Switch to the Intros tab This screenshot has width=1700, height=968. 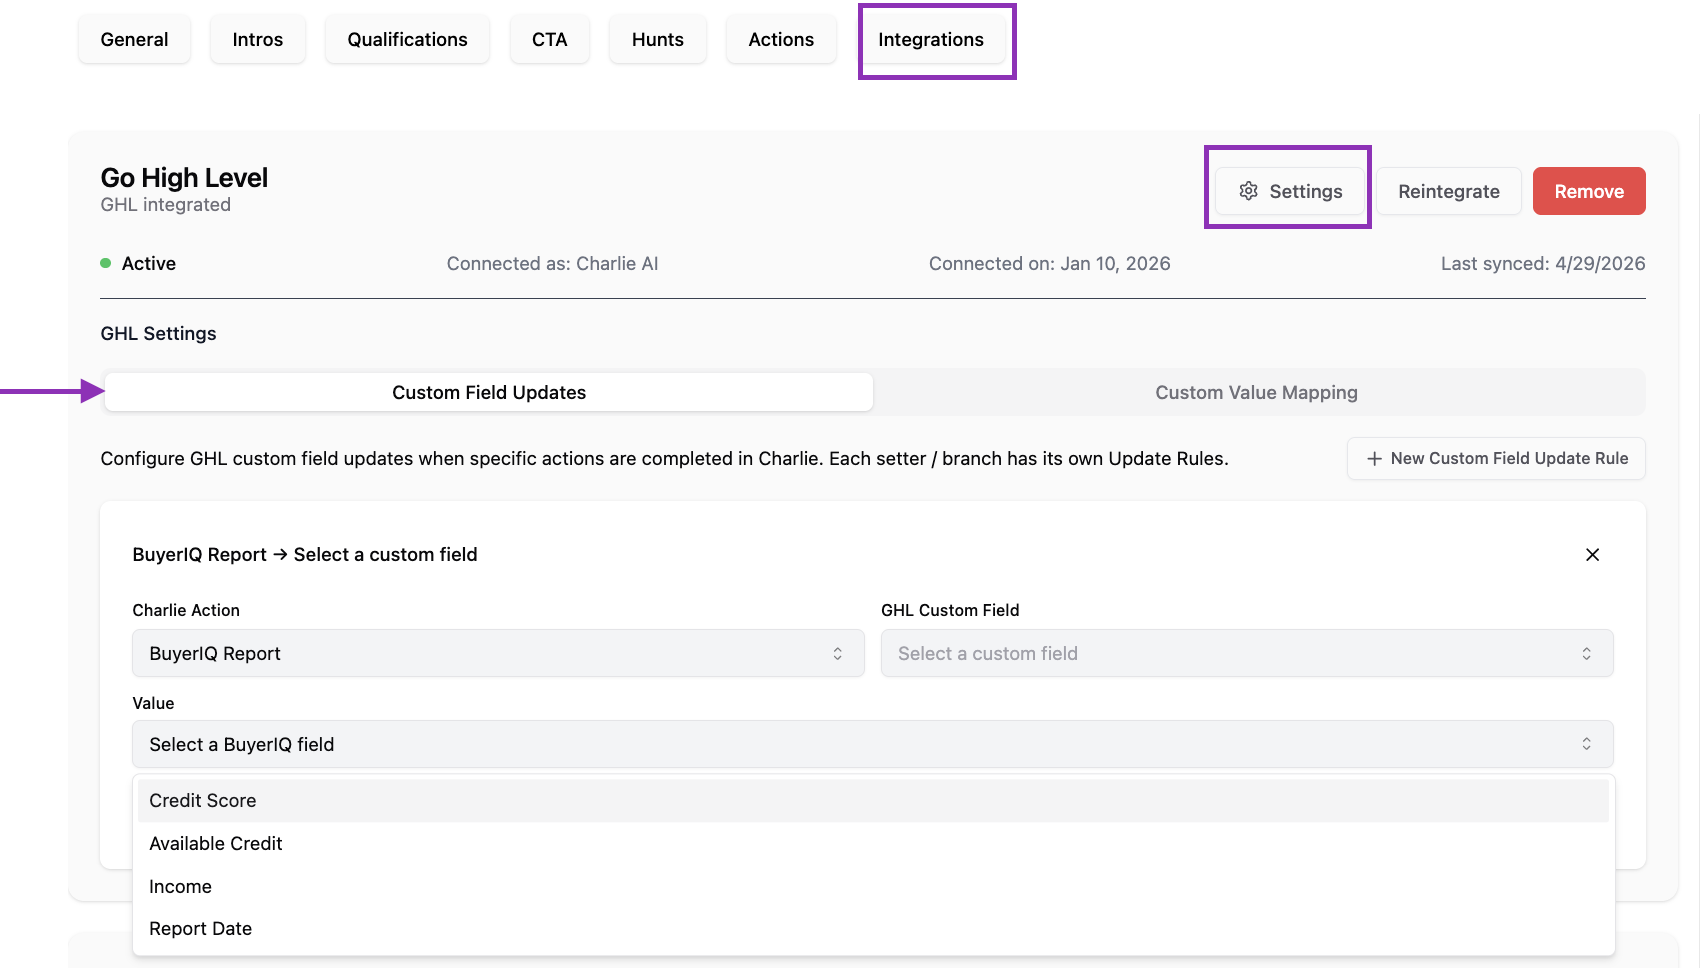point(258,40)
